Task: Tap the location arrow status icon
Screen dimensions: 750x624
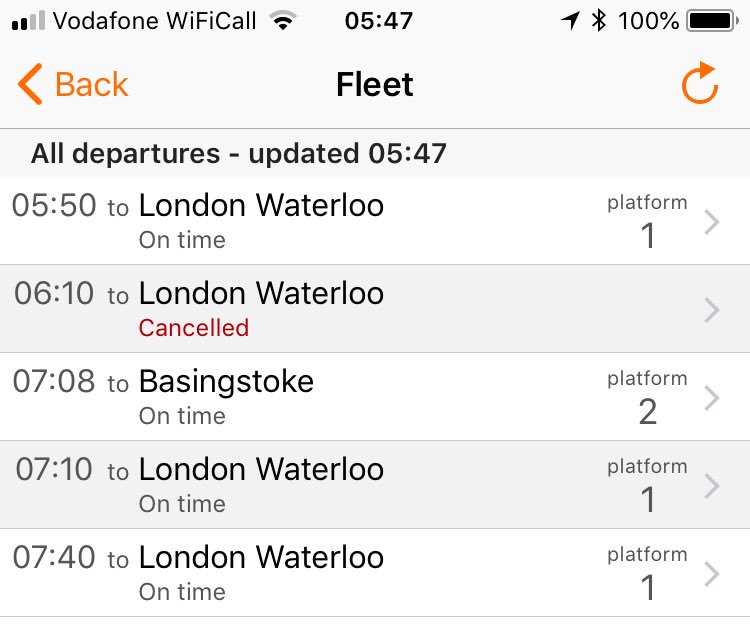Action: click(571, 20)
